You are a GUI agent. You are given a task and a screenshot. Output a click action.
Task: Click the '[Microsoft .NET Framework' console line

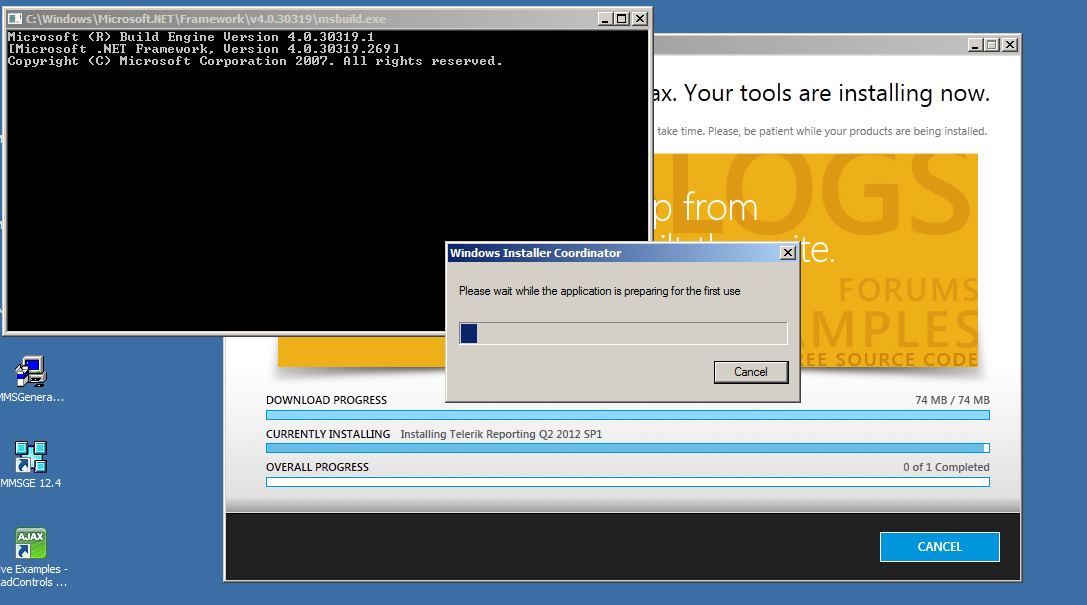tap(204, 49)
